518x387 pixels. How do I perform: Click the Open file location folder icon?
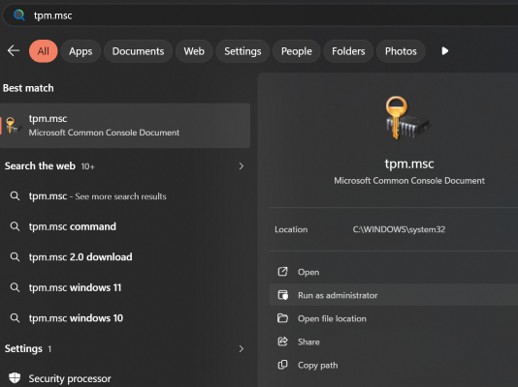283,318
